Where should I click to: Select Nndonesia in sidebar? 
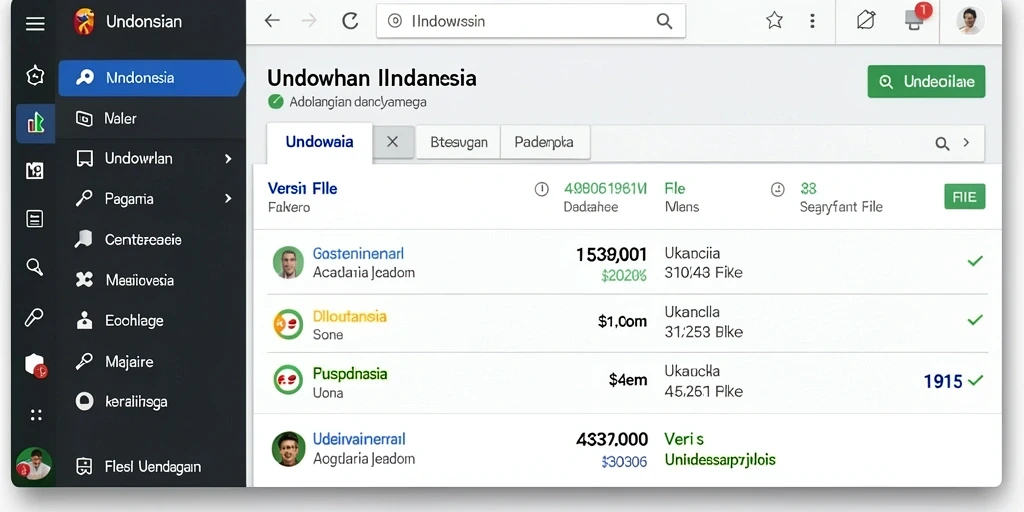[151, 78]
